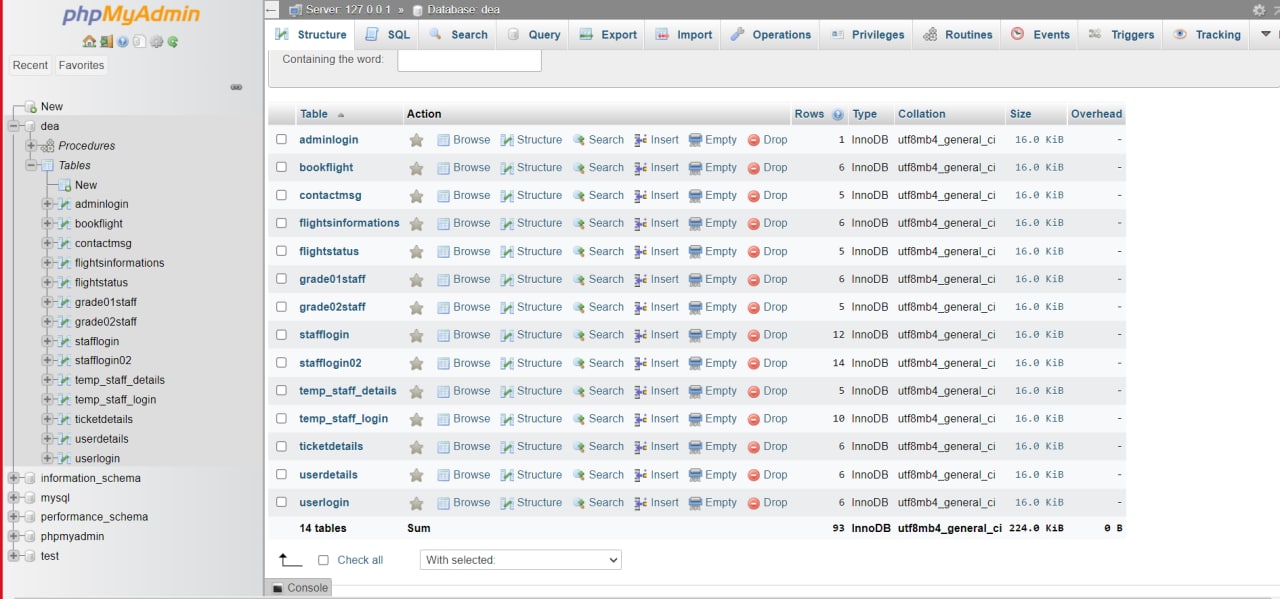Open the Privileges tab

866,34
